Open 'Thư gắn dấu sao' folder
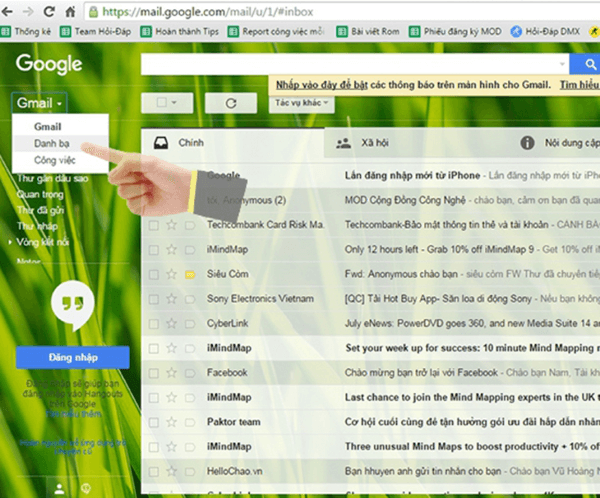600x498 pixels. coord(53,178)
